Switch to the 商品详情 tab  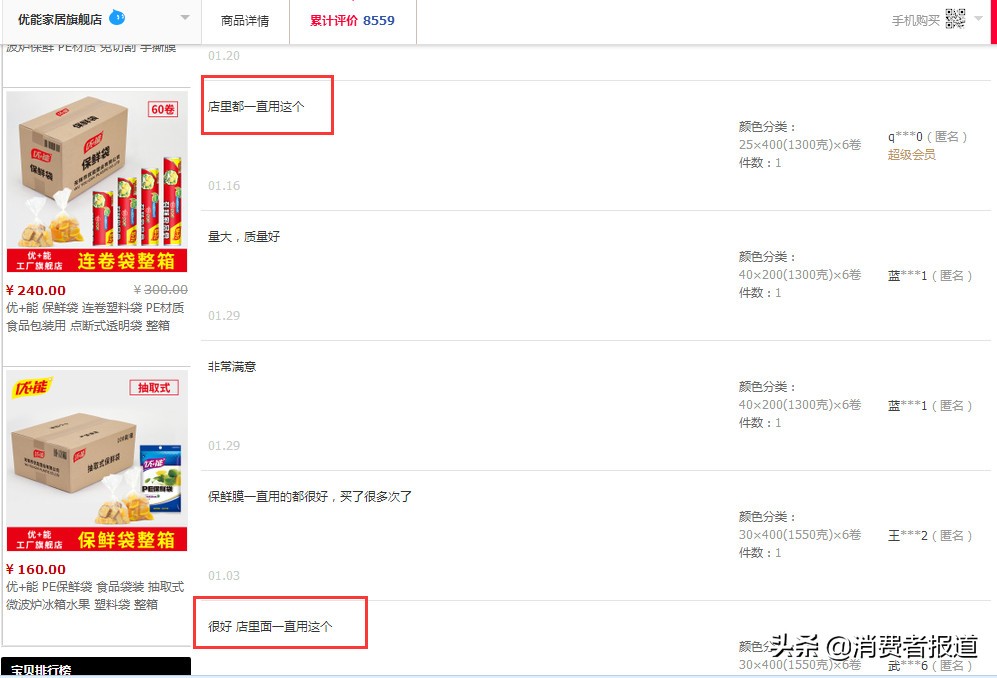(245, 21)
